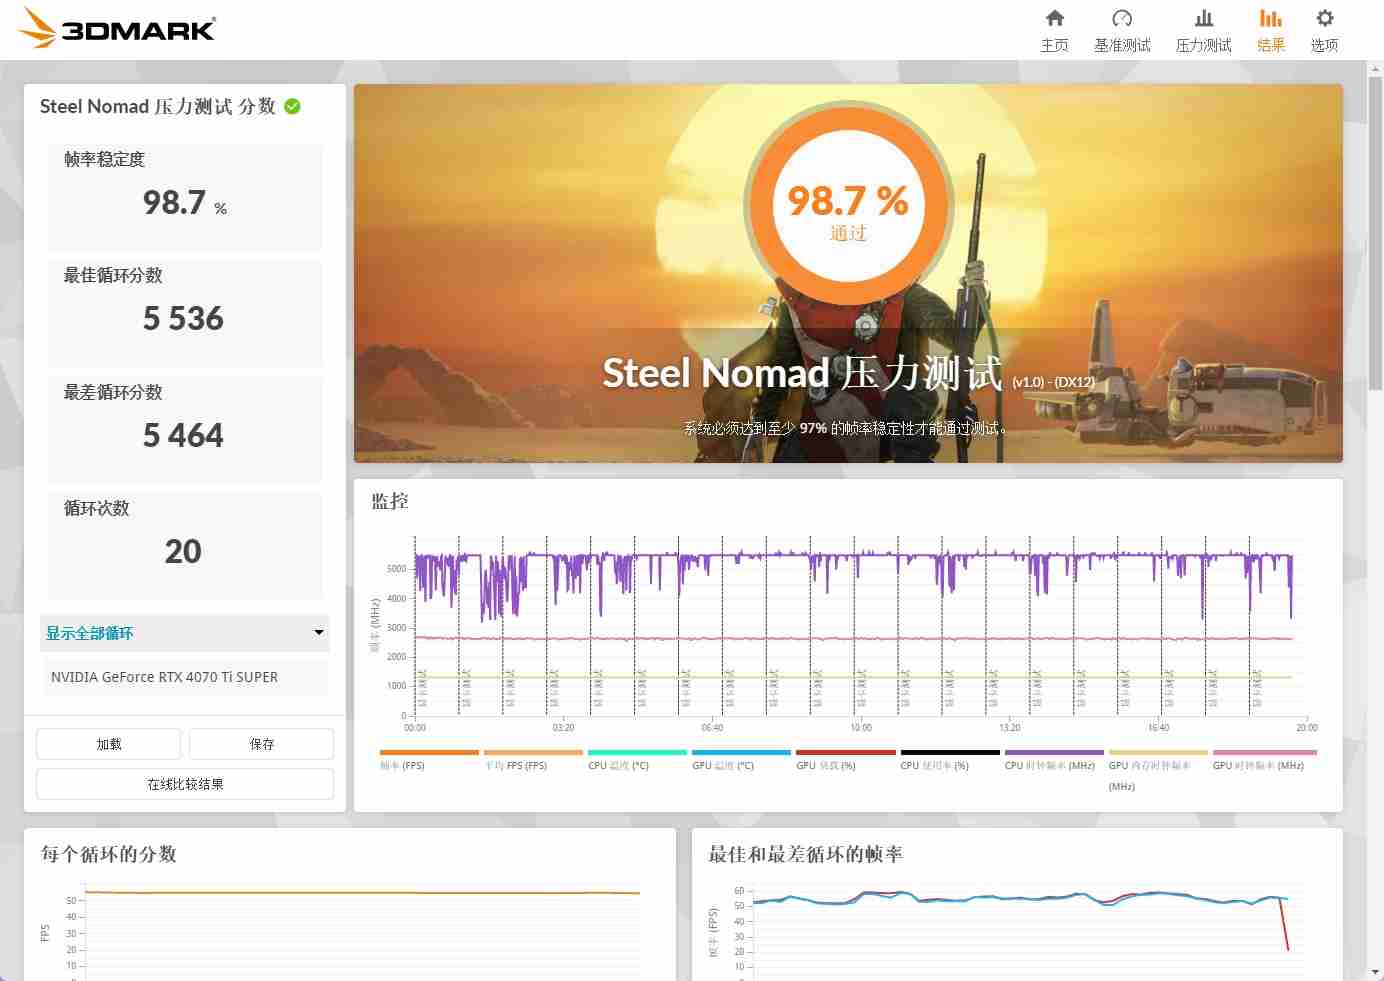Click the green validation checkmark icon
This screenshot has width=1384, height=981.
tap(292, 107)
